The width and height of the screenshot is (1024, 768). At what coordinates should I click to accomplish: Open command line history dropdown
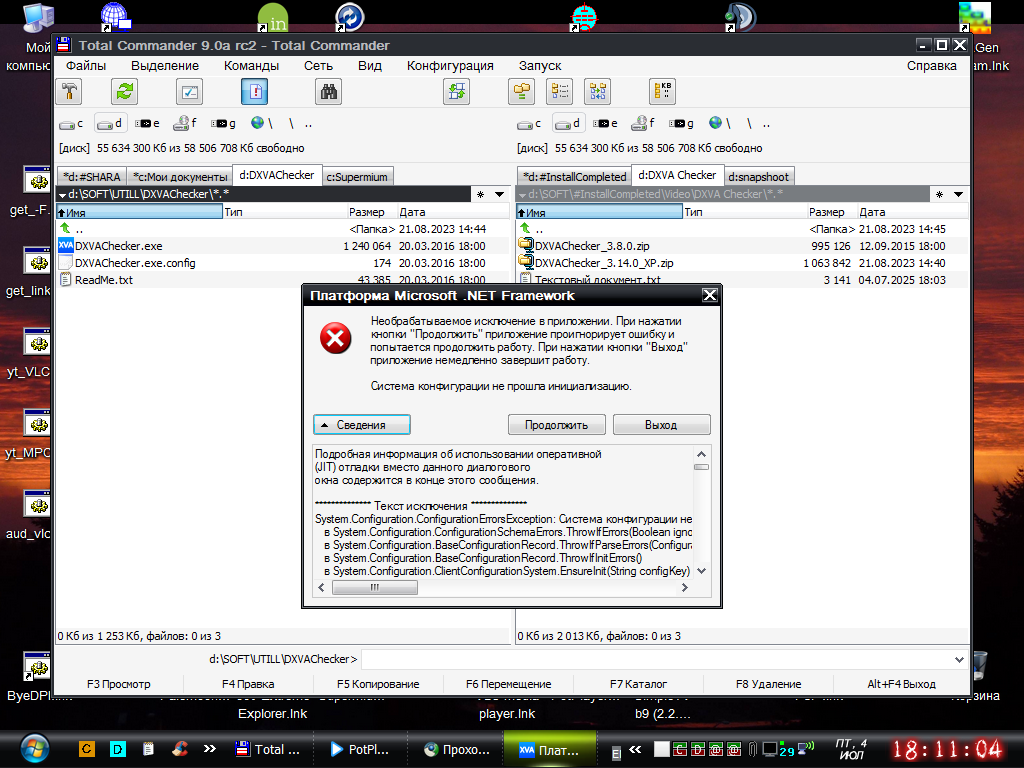(959, 660)
